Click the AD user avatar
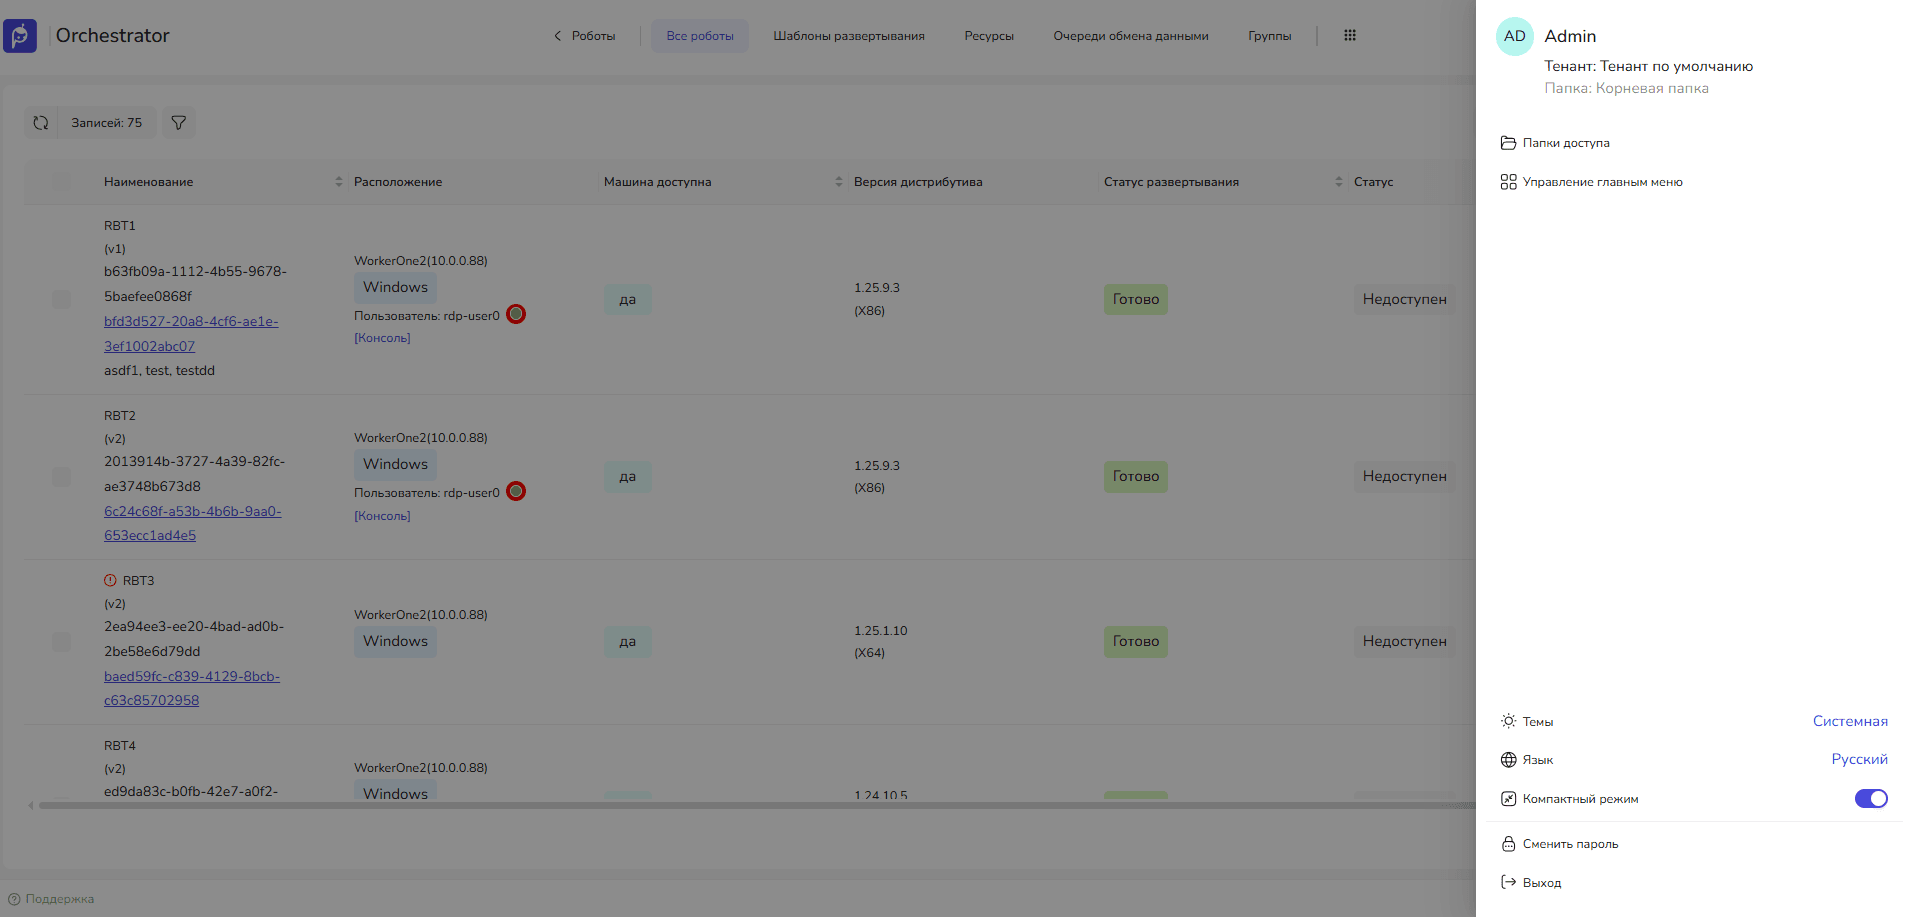 point(1514,37)
